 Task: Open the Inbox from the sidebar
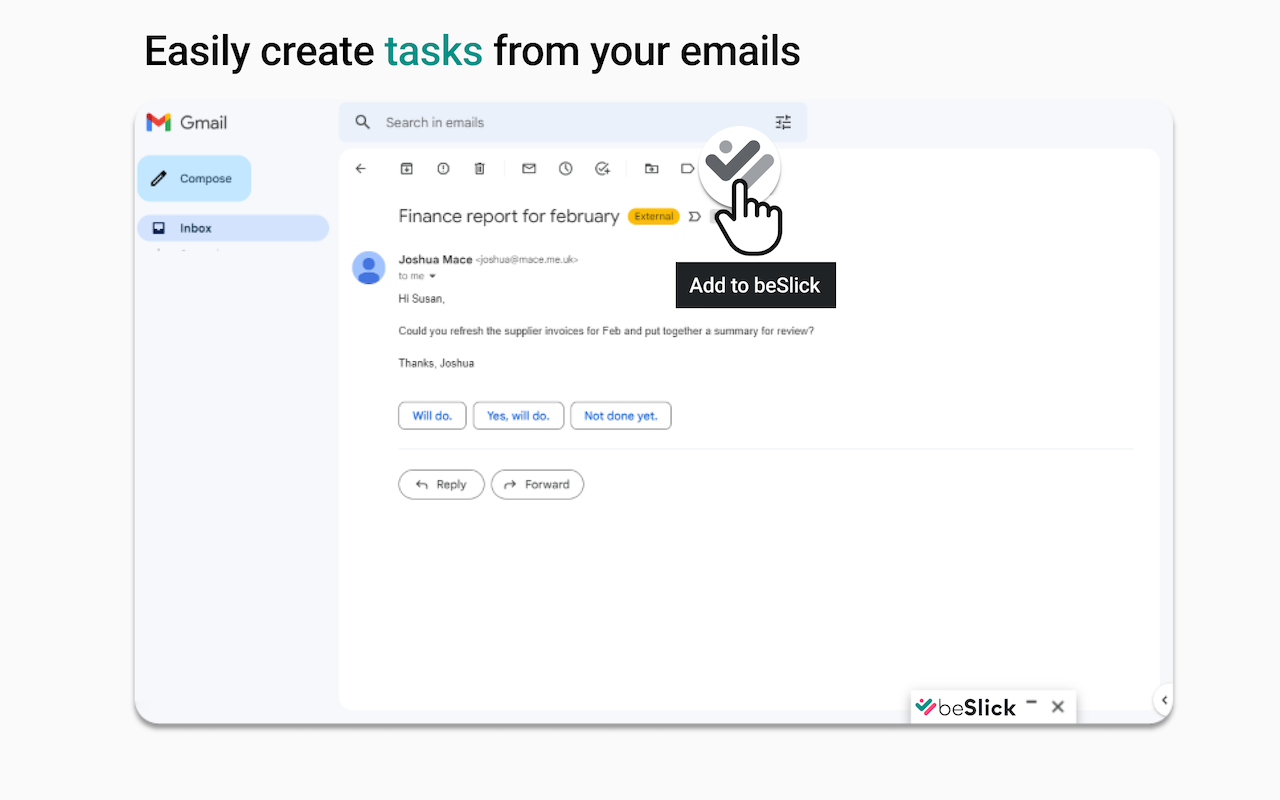[x=197, y=227]
